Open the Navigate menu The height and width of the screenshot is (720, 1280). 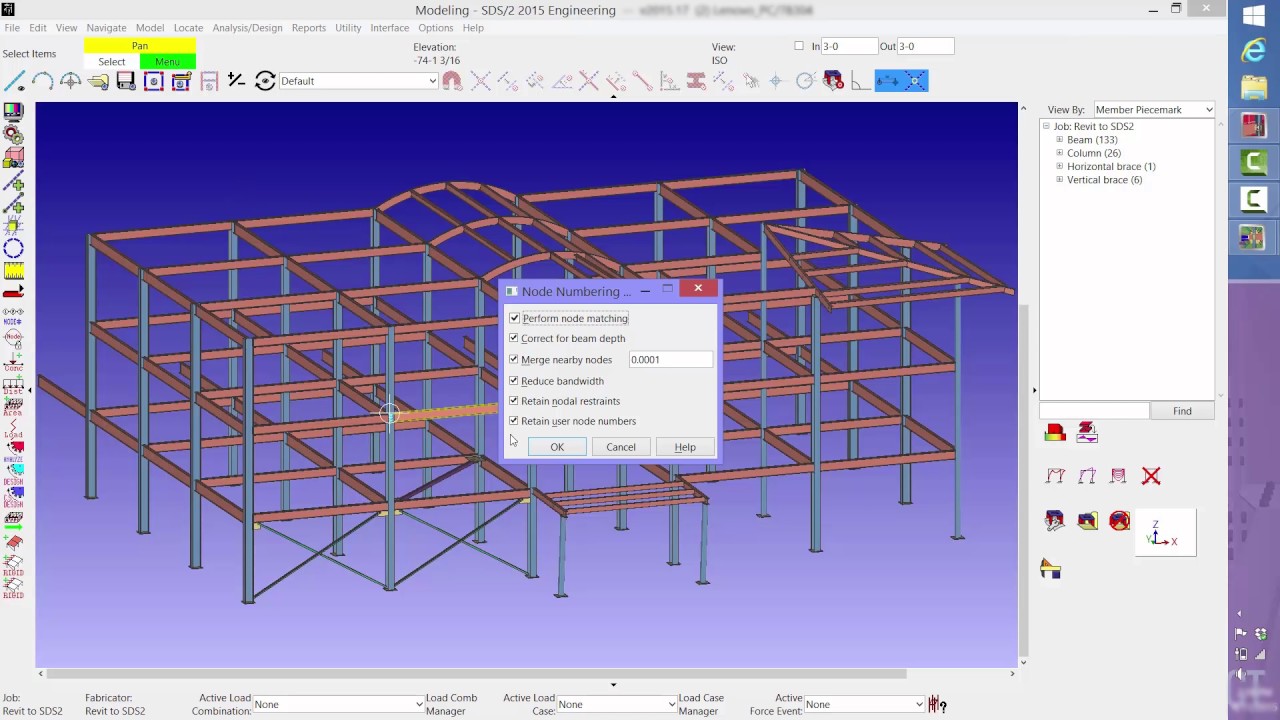tap(106, 28)
